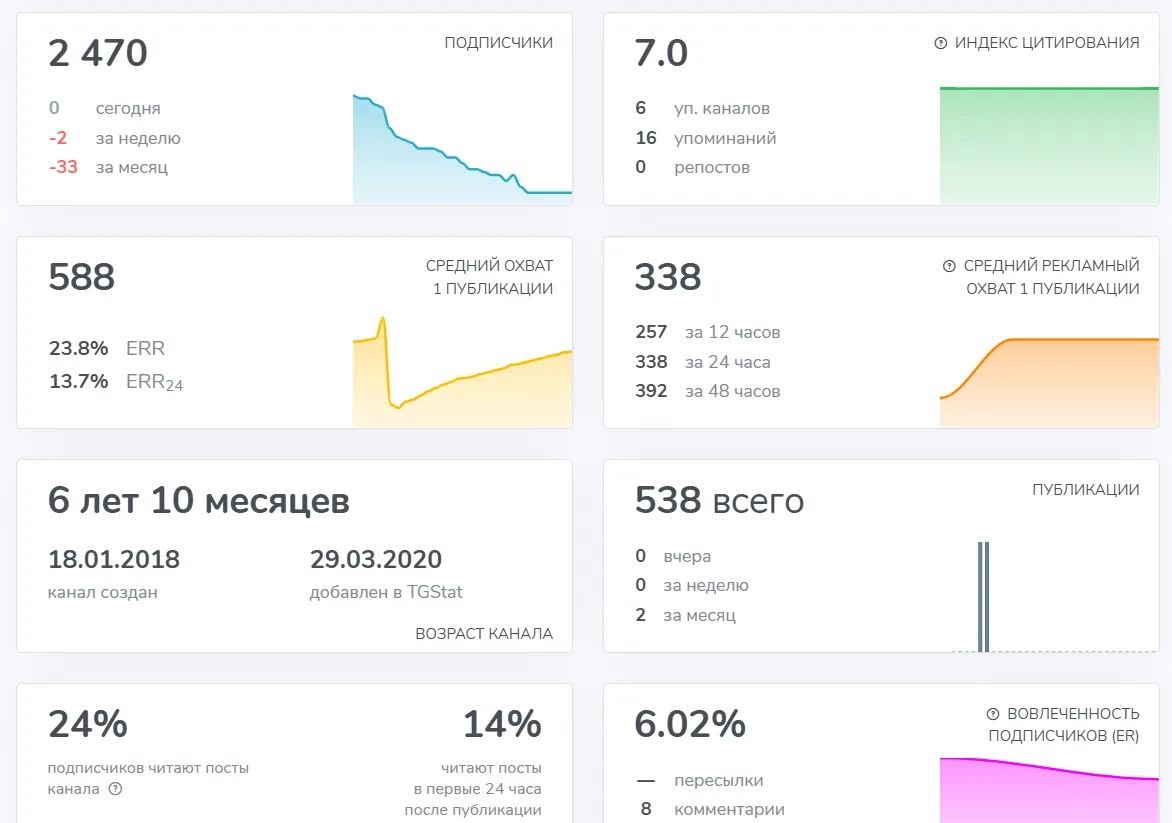
Task: Click the 18.01.2018 channel creation date
Action: [114, 559]
